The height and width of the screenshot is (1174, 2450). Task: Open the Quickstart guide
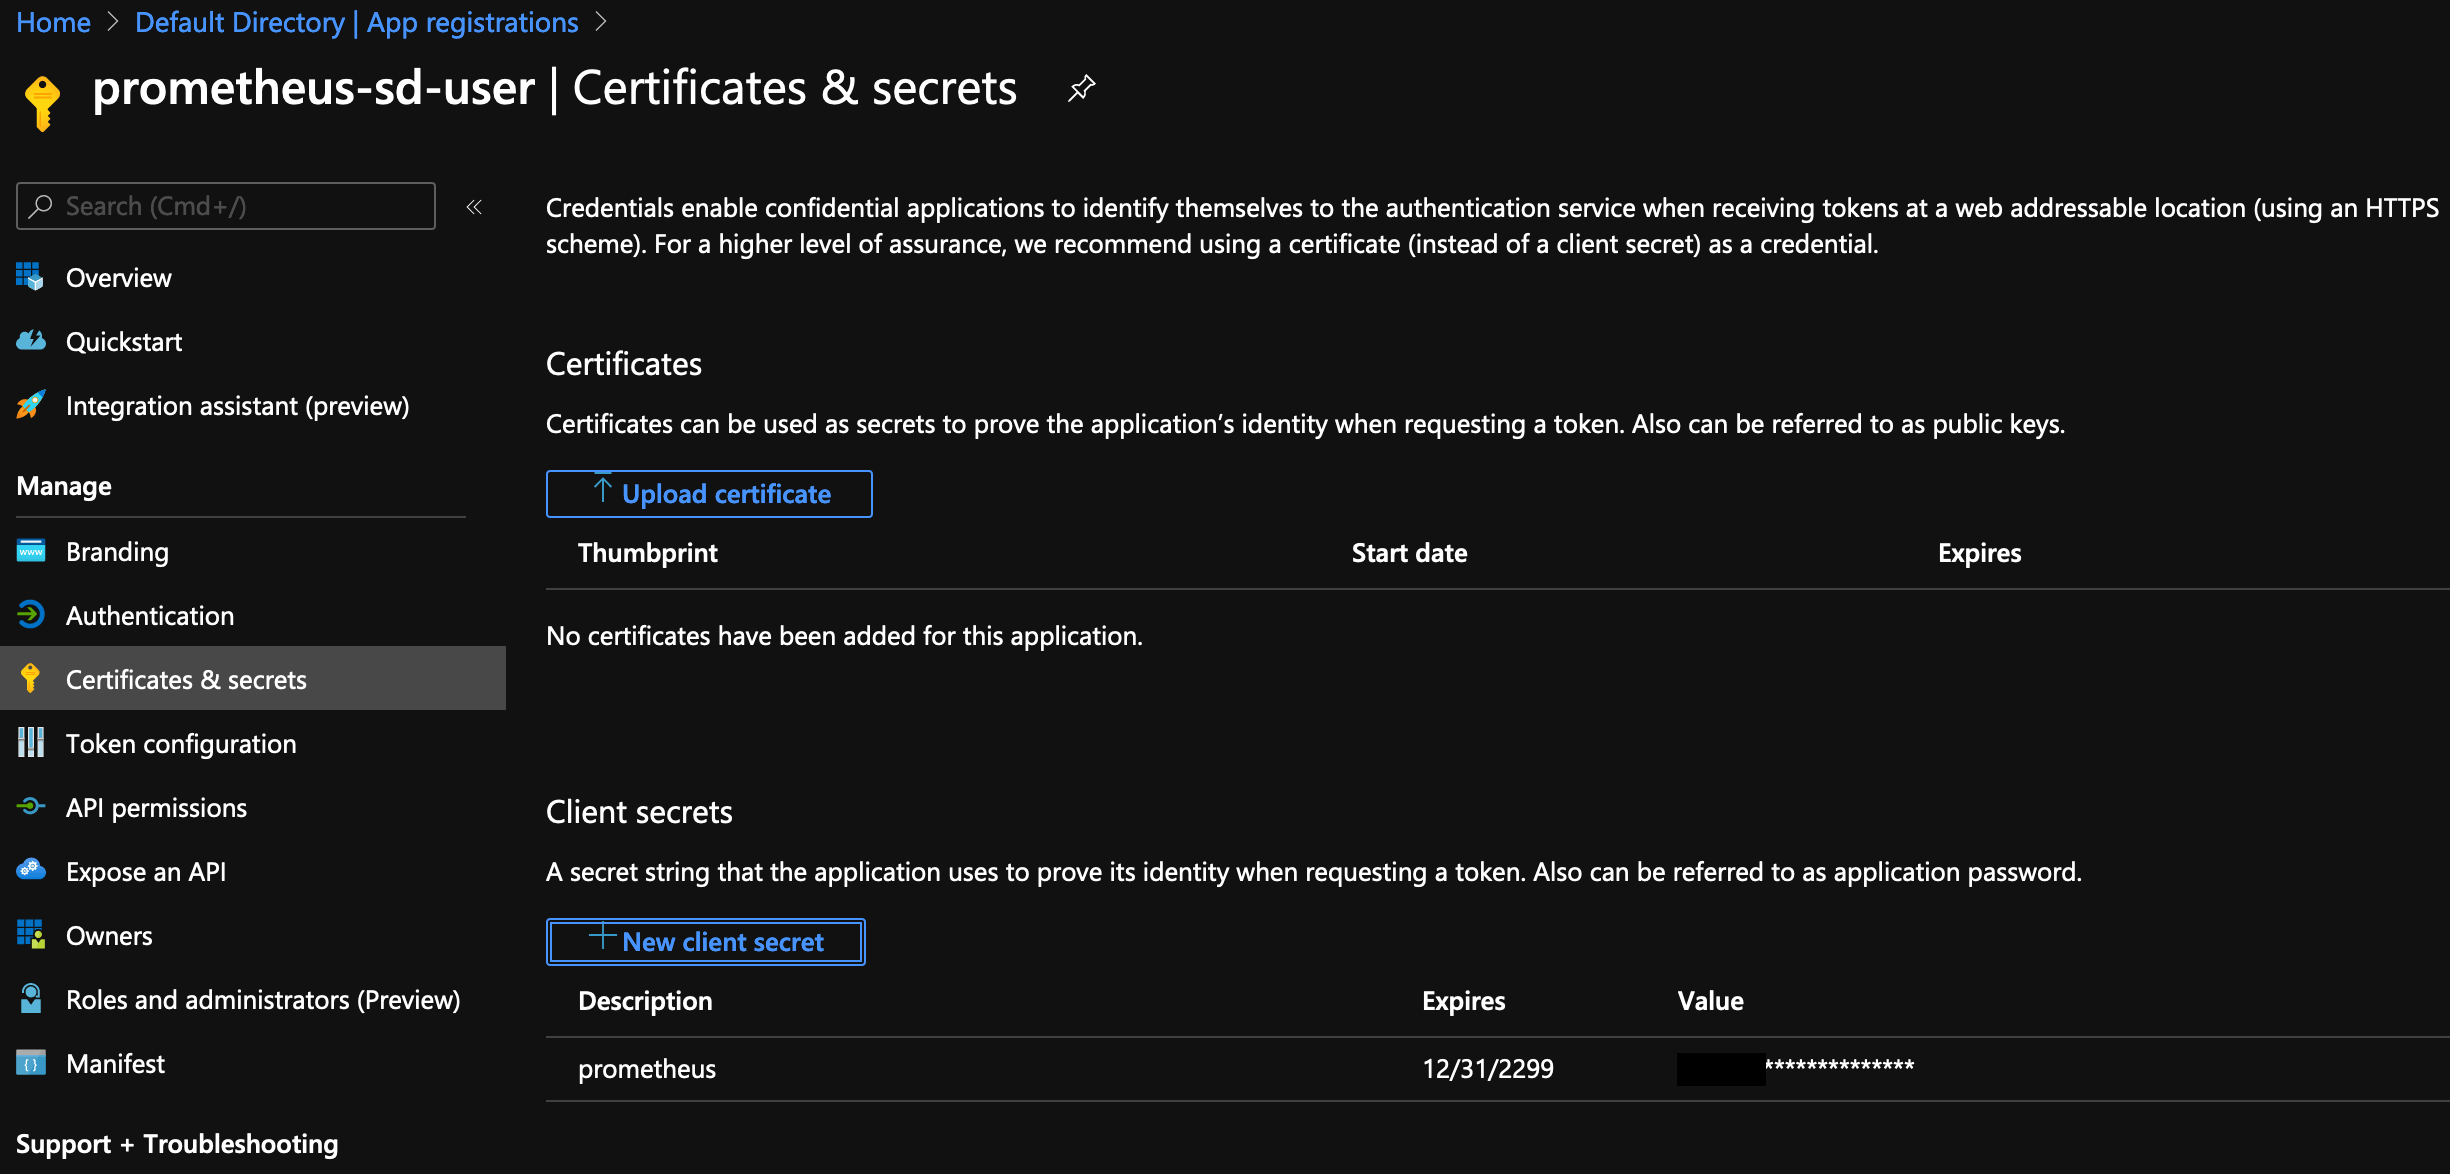coord(124,341)
